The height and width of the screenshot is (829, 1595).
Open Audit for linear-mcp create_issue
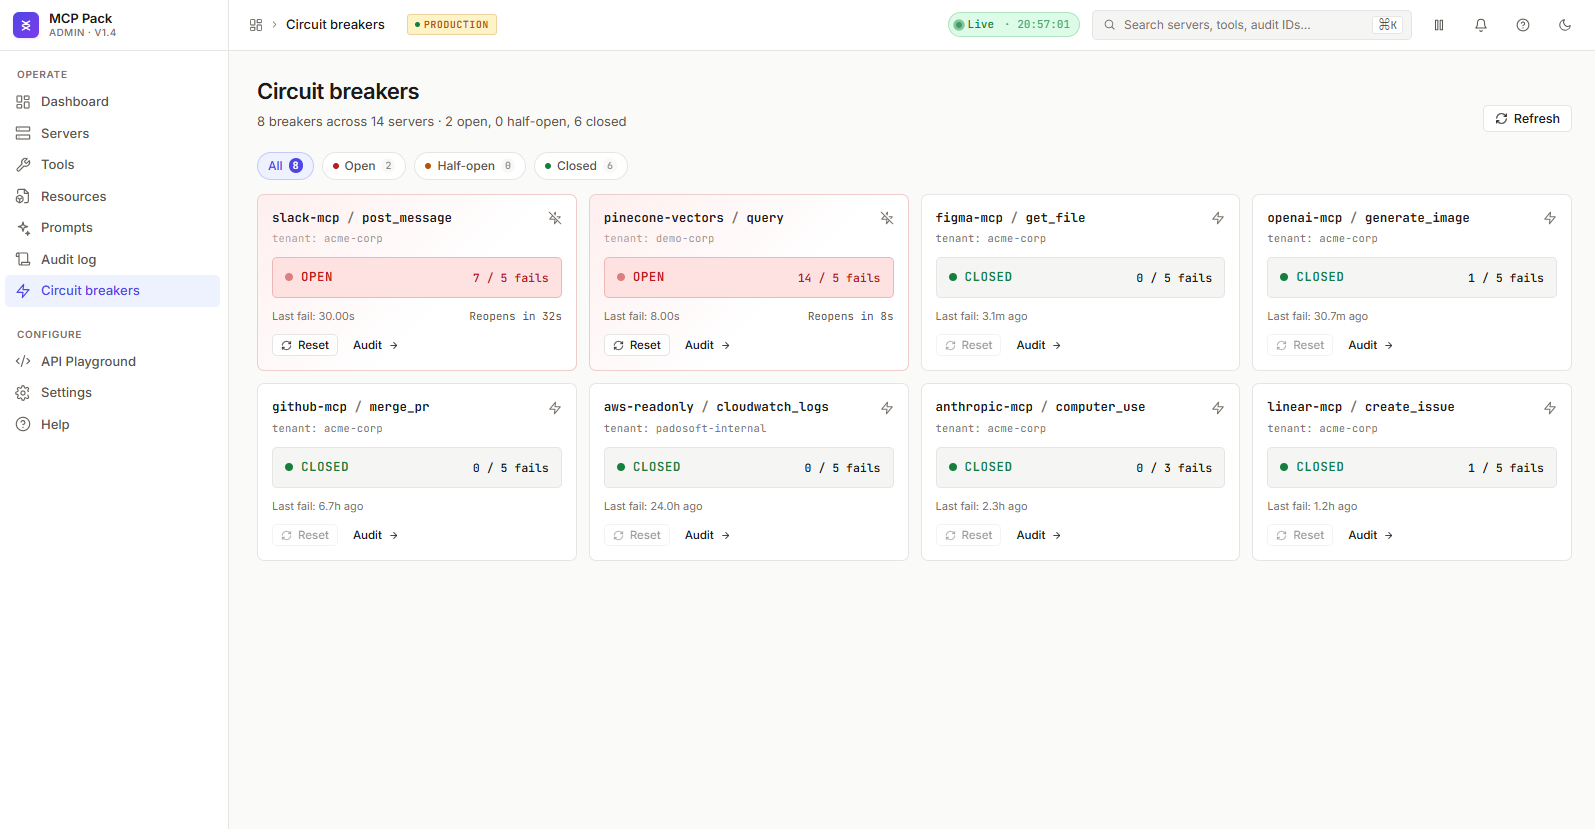1370,535
